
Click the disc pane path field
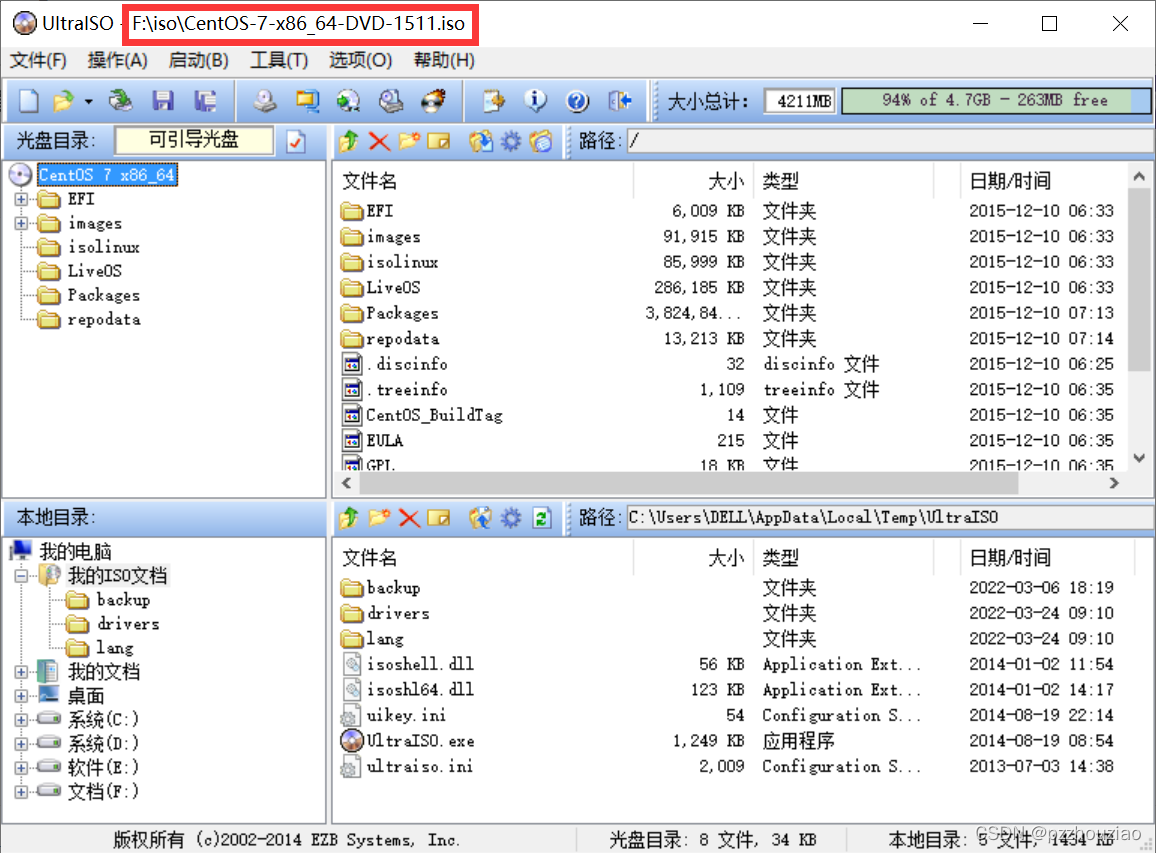[890, 141]
